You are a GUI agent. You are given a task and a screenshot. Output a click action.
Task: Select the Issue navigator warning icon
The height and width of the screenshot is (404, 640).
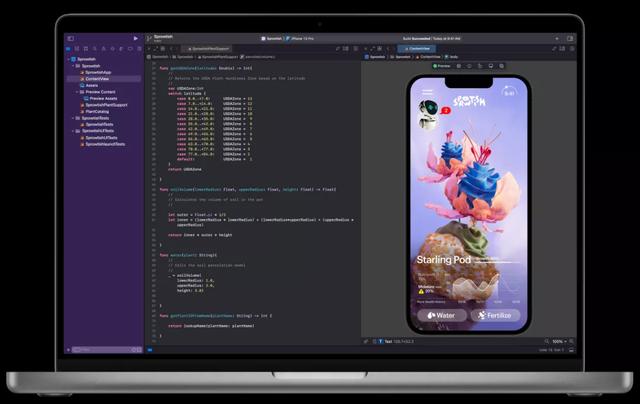104,49
